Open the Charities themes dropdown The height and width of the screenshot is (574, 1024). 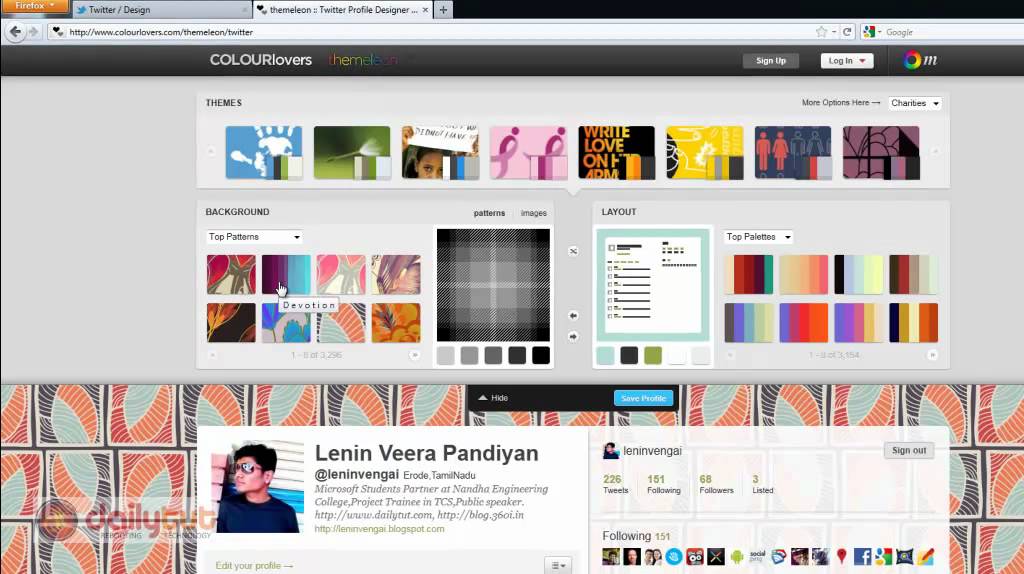click(x=914, y=103)
